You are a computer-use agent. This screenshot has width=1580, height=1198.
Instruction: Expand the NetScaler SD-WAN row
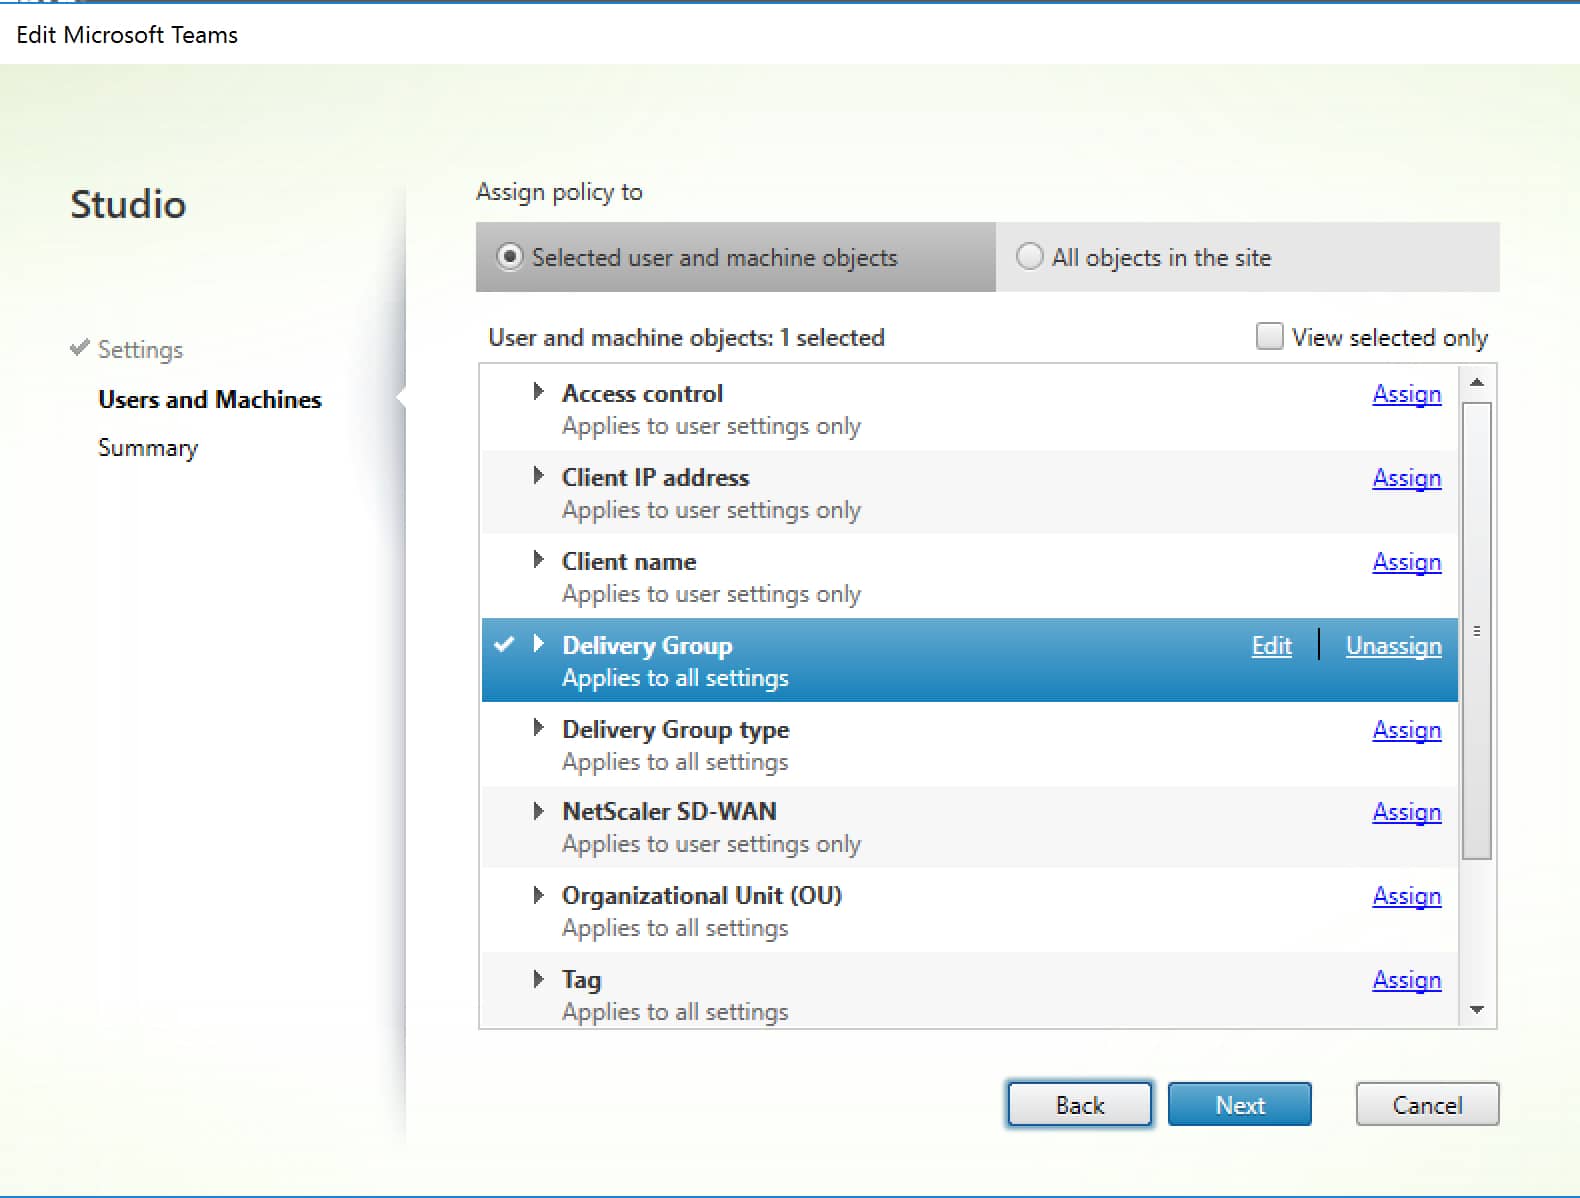538,810
